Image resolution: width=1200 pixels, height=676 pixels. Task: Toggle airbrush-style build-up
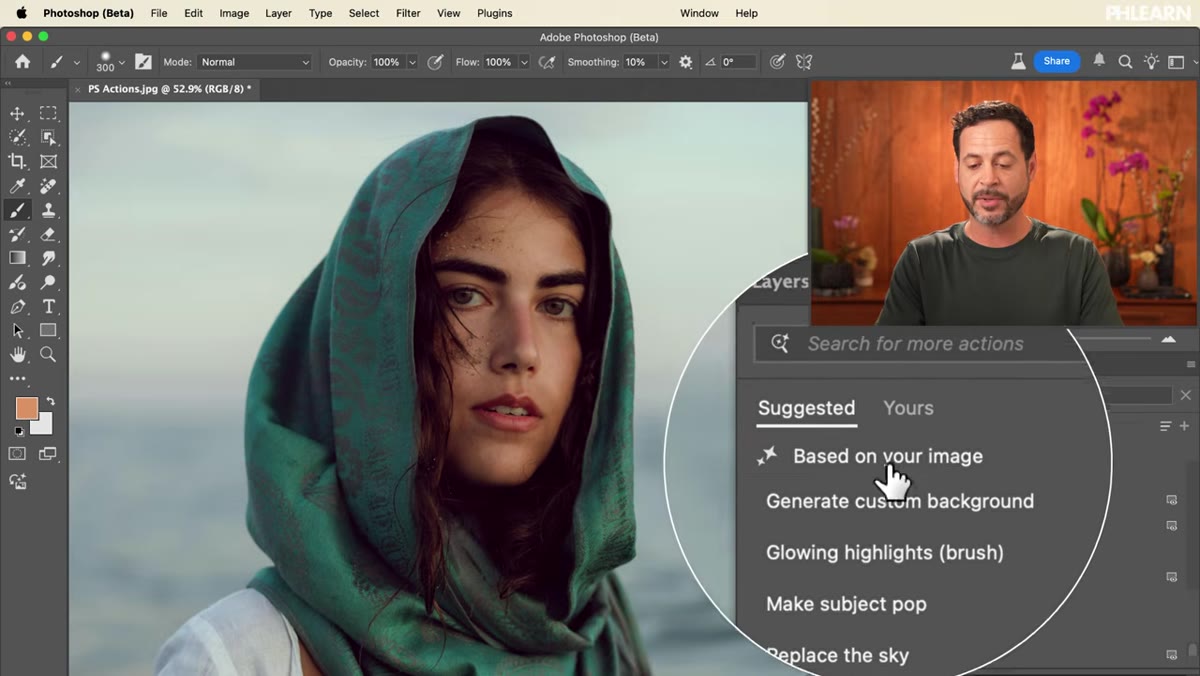click(547, 62)
